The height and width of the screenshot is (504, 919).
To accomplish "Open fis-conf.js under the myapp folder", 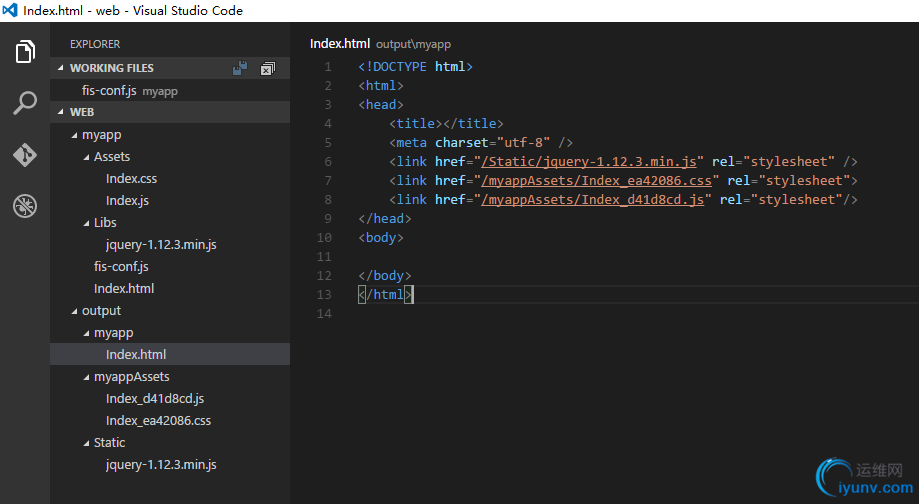I will click(121, 267).
